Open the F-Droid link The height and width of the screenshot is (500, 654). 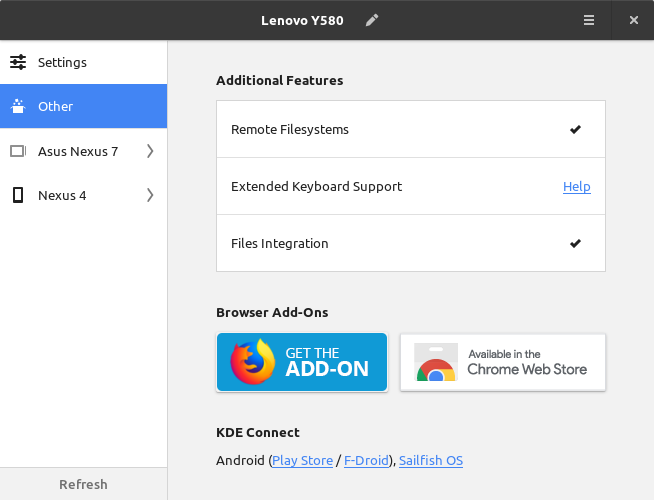(366, 460)
